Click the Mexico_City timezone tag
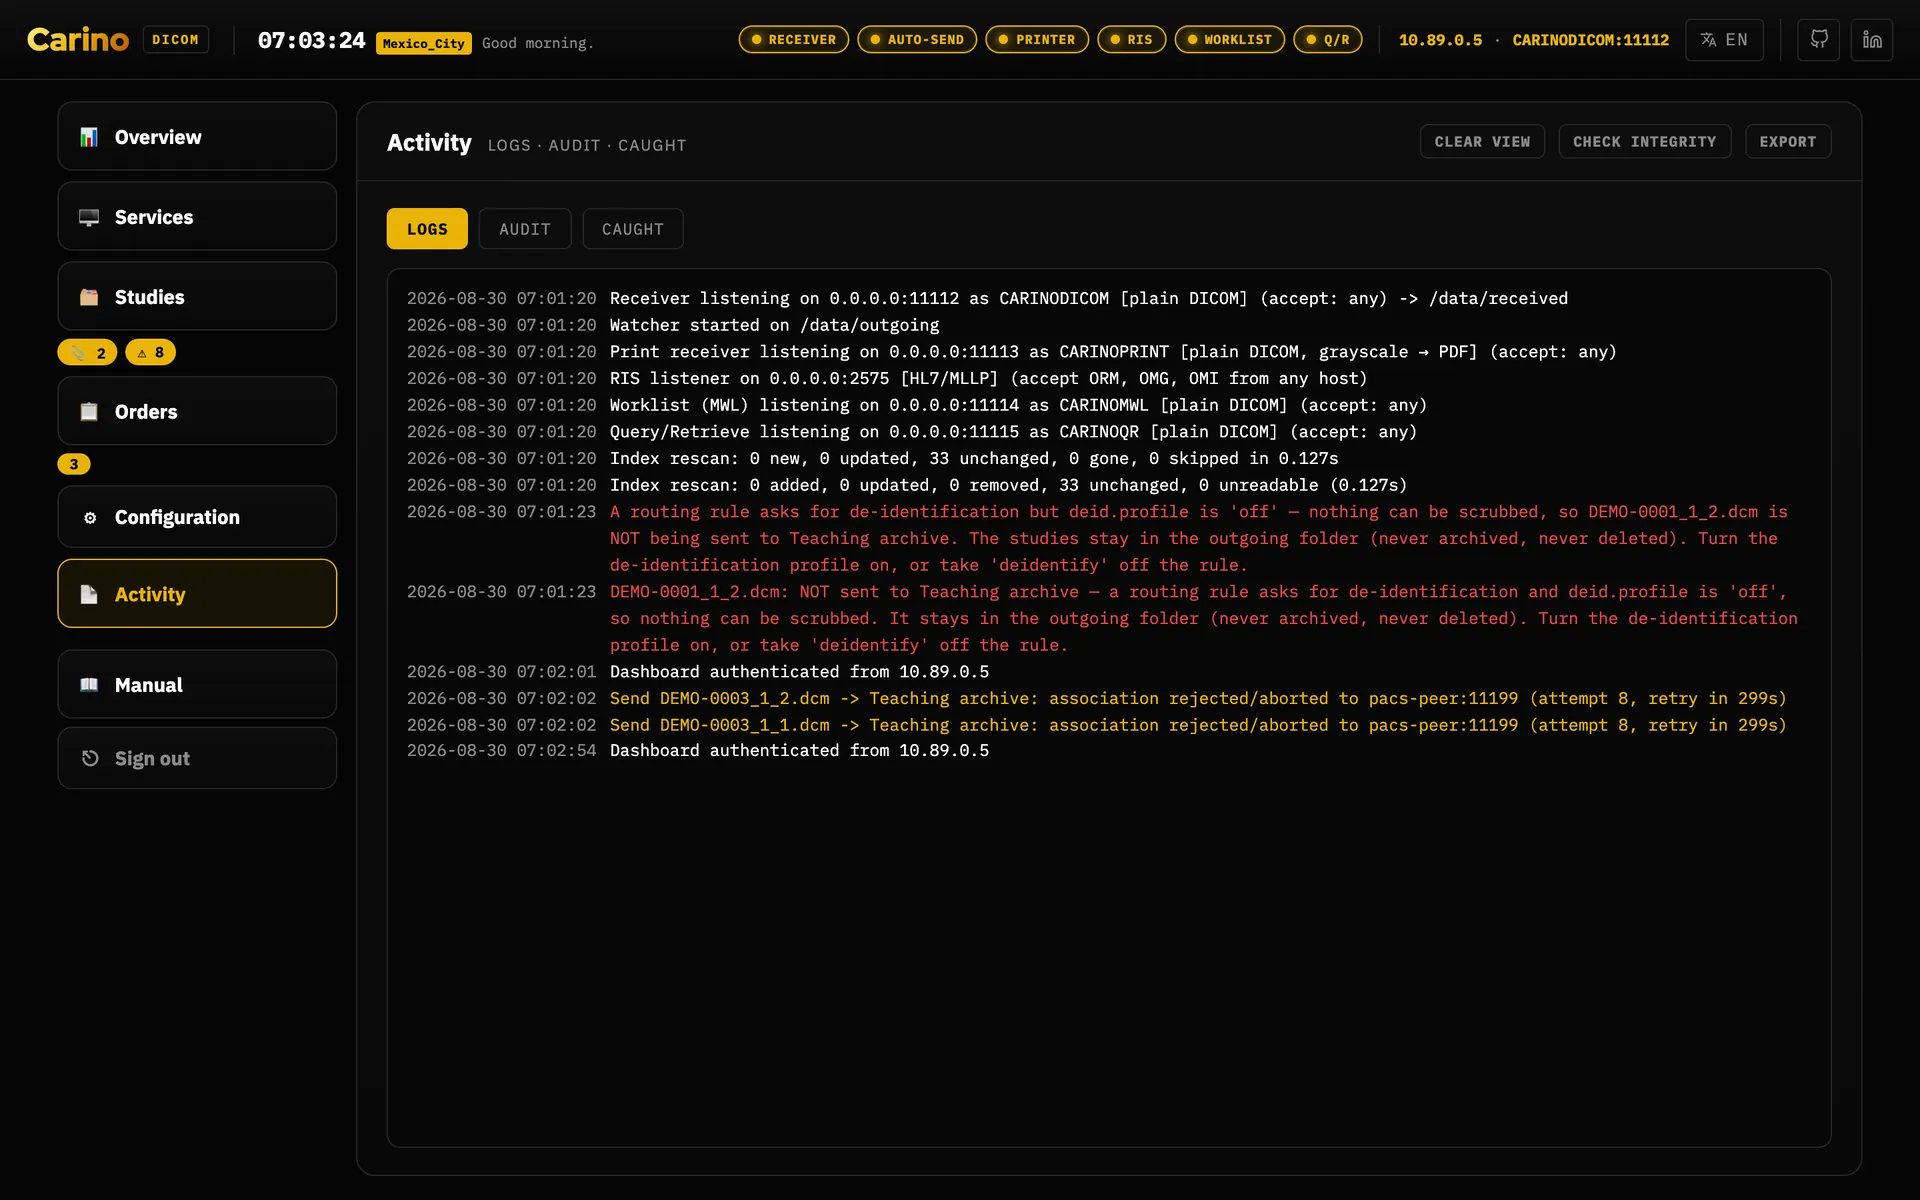The height and width of the screenshot is (1200, 1920). coord(424,43)
